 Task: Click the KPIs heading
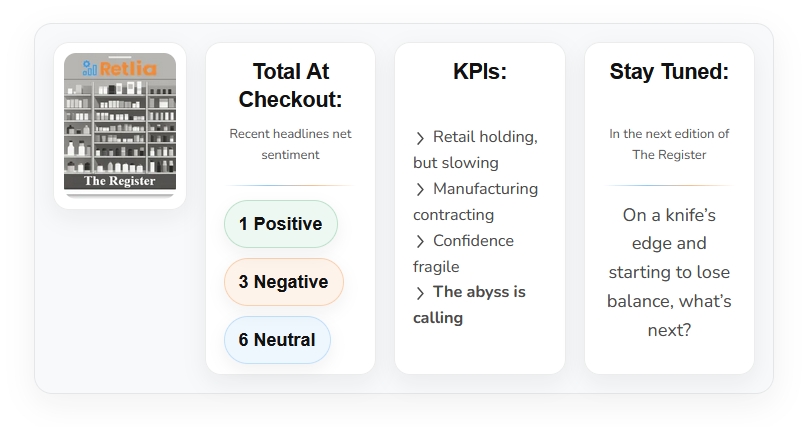480,72
